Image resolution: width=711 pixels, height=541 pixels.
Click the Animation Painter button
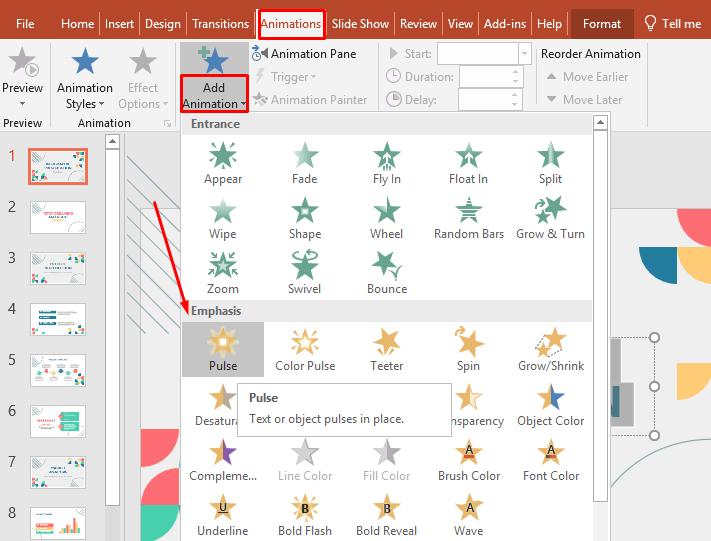310,99
